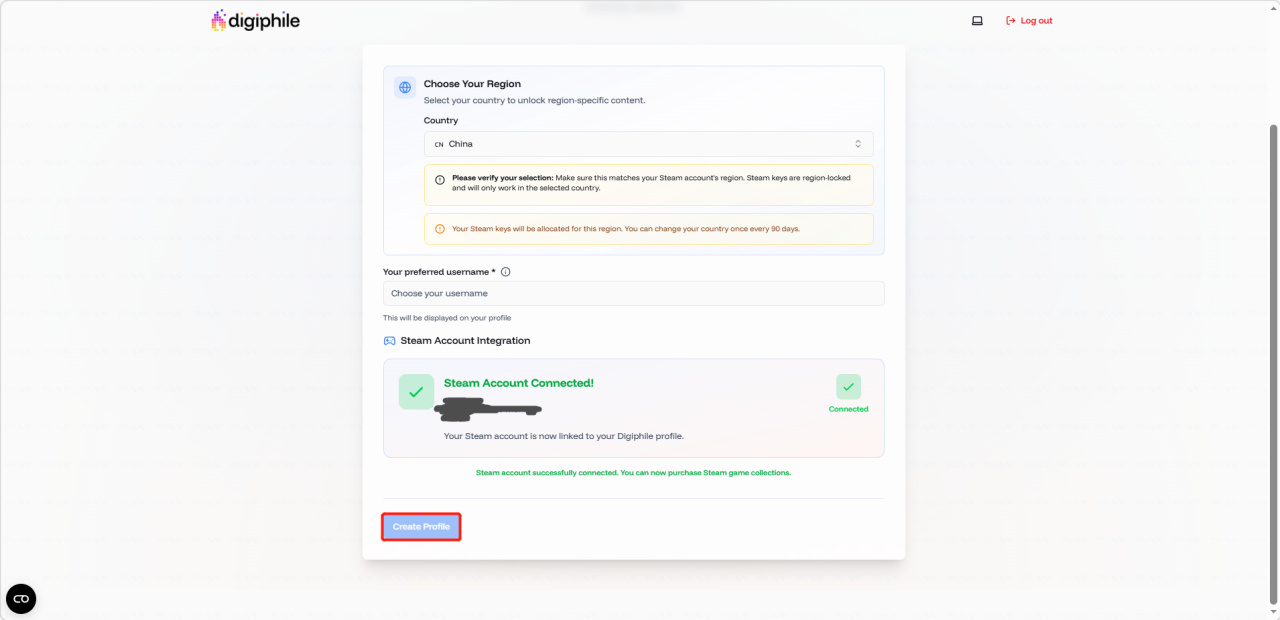Click the Log out link
Viewport: 1280px width, 620px height.
click(1036, 20)
